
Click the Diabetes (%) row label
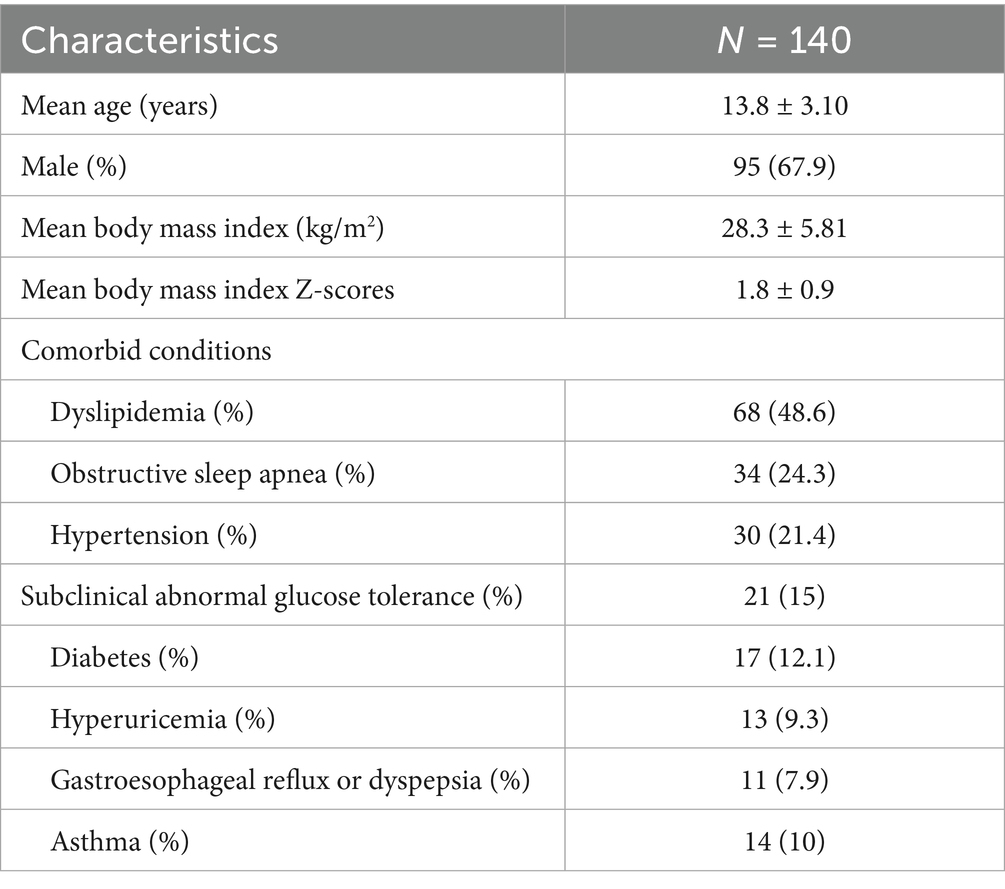pos(124,658)
